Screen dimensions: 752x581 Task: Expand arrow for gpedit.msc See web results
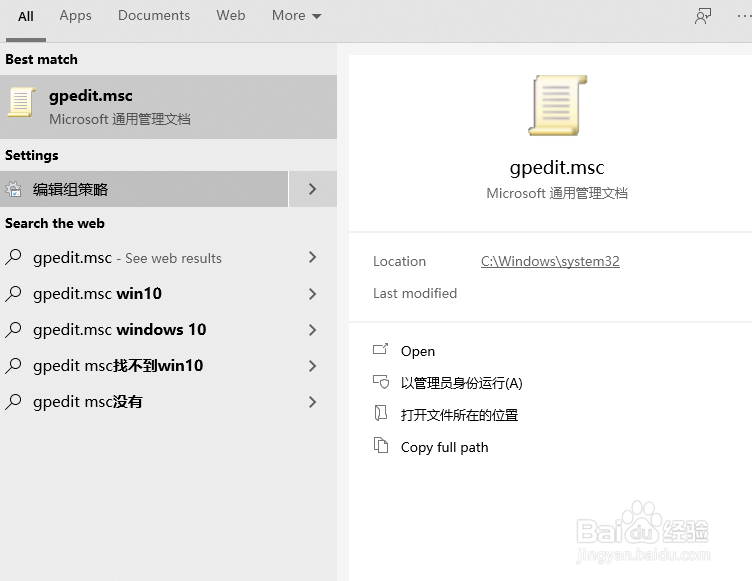[313, 257]
